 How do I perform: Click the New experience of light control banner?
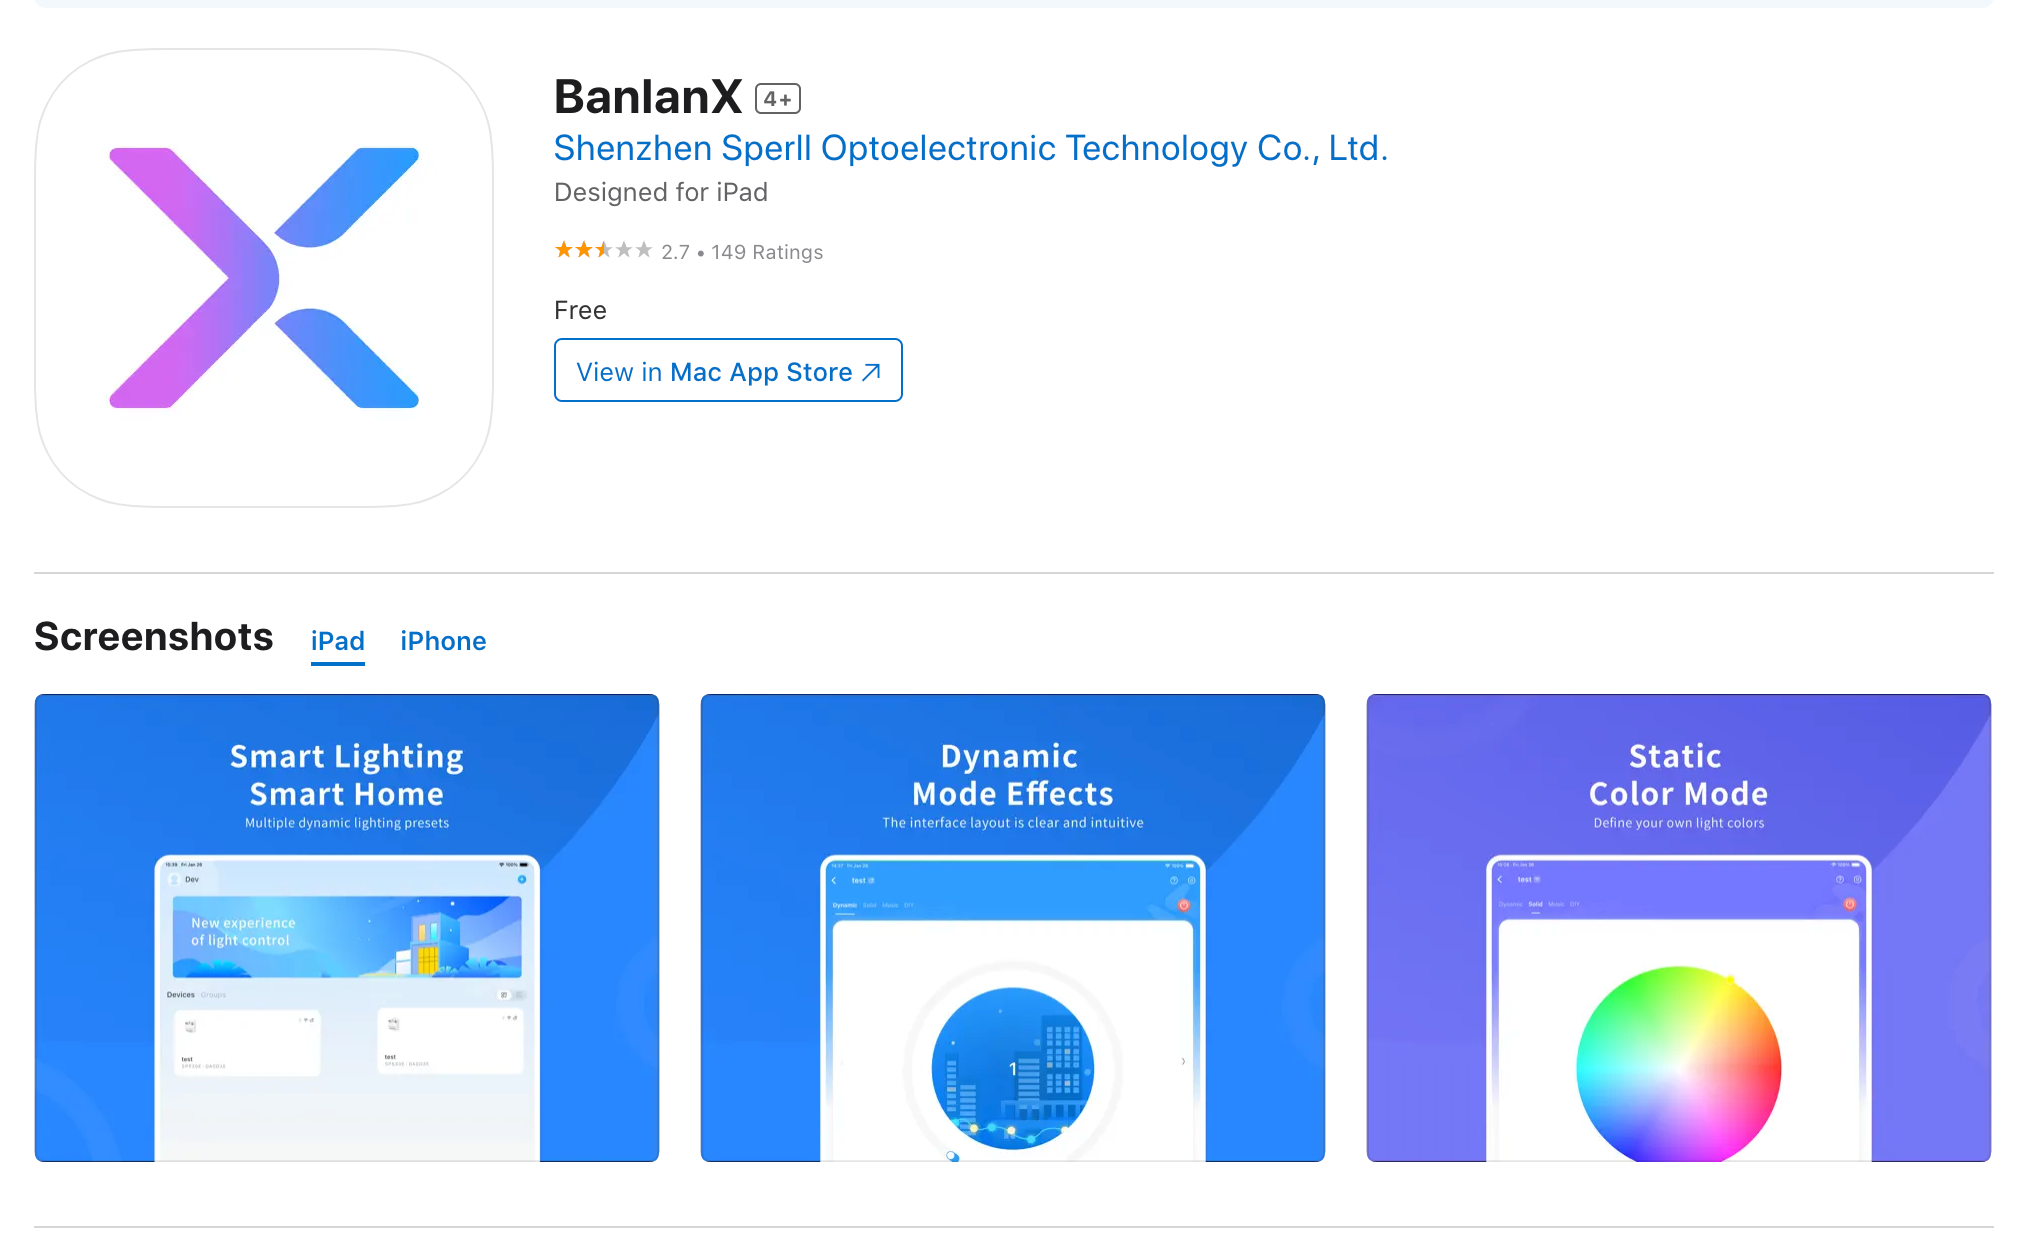click(x=346, y=936)
